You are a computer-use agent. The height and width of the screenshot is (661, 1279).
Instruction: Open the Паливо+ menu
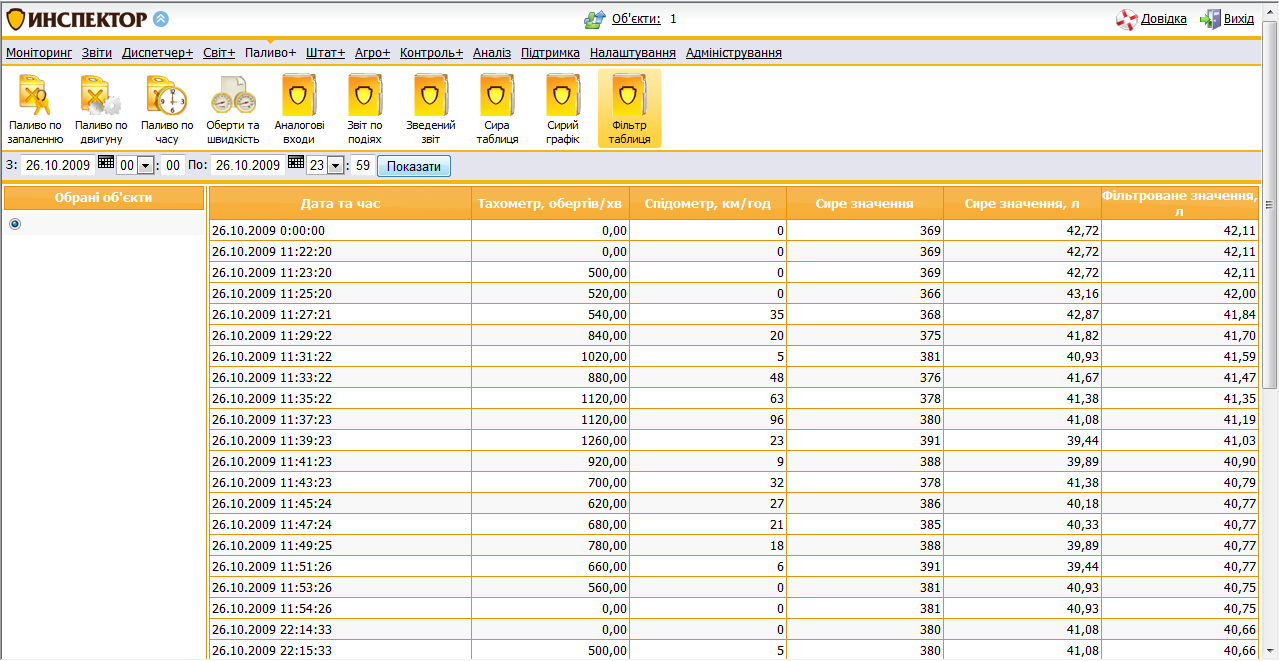[x=271, y=53]
